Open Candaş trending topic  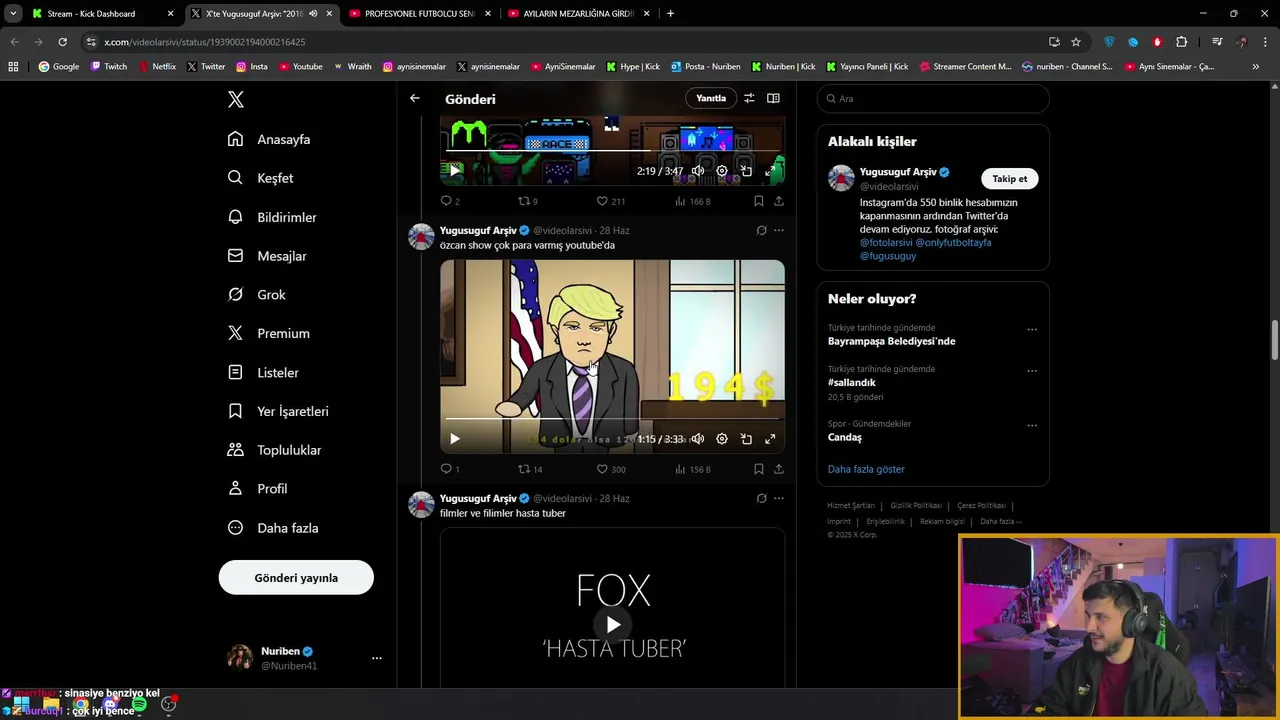coord(845,437)
